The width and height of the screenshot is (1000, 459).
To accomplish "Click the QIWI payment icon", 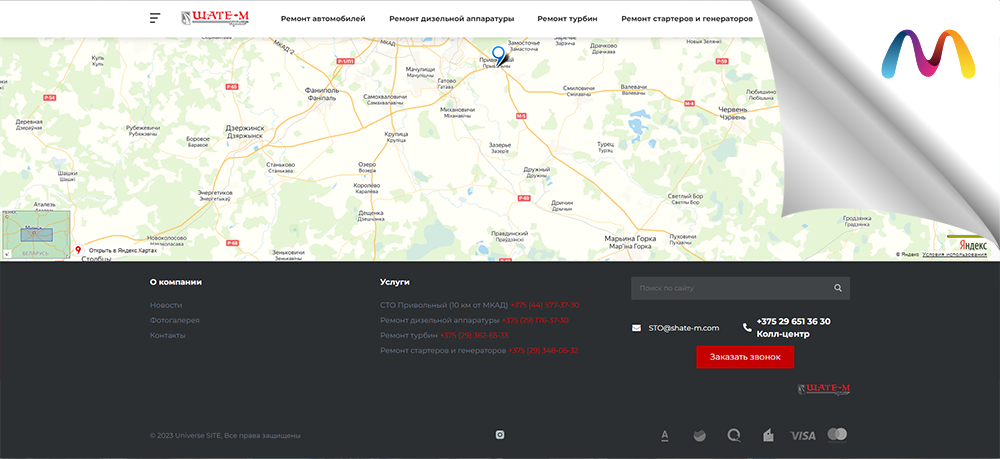I will (734, 435).
